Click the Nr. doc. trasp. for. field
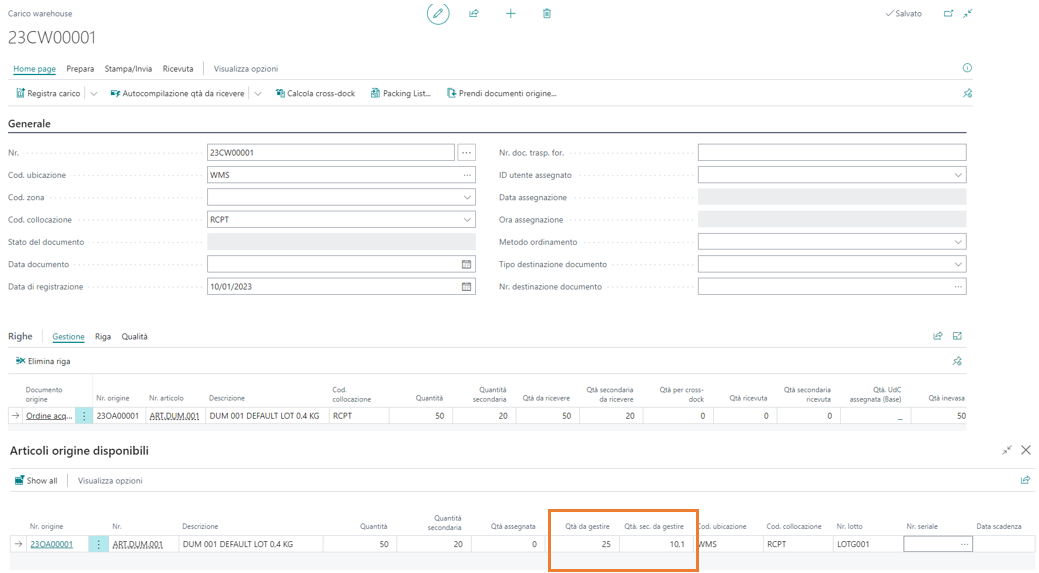The image size is (1039, 573). click(831, 153)
